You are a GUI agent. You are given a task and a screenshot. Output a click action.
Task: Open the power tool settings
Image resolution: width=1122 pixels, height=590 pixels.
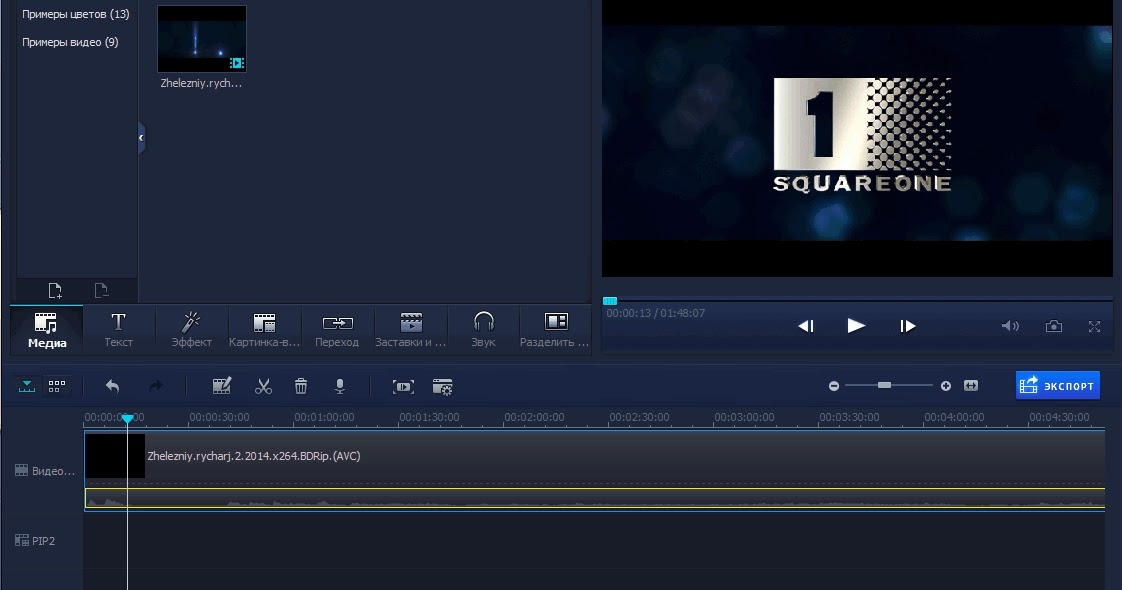coord(442,387)
